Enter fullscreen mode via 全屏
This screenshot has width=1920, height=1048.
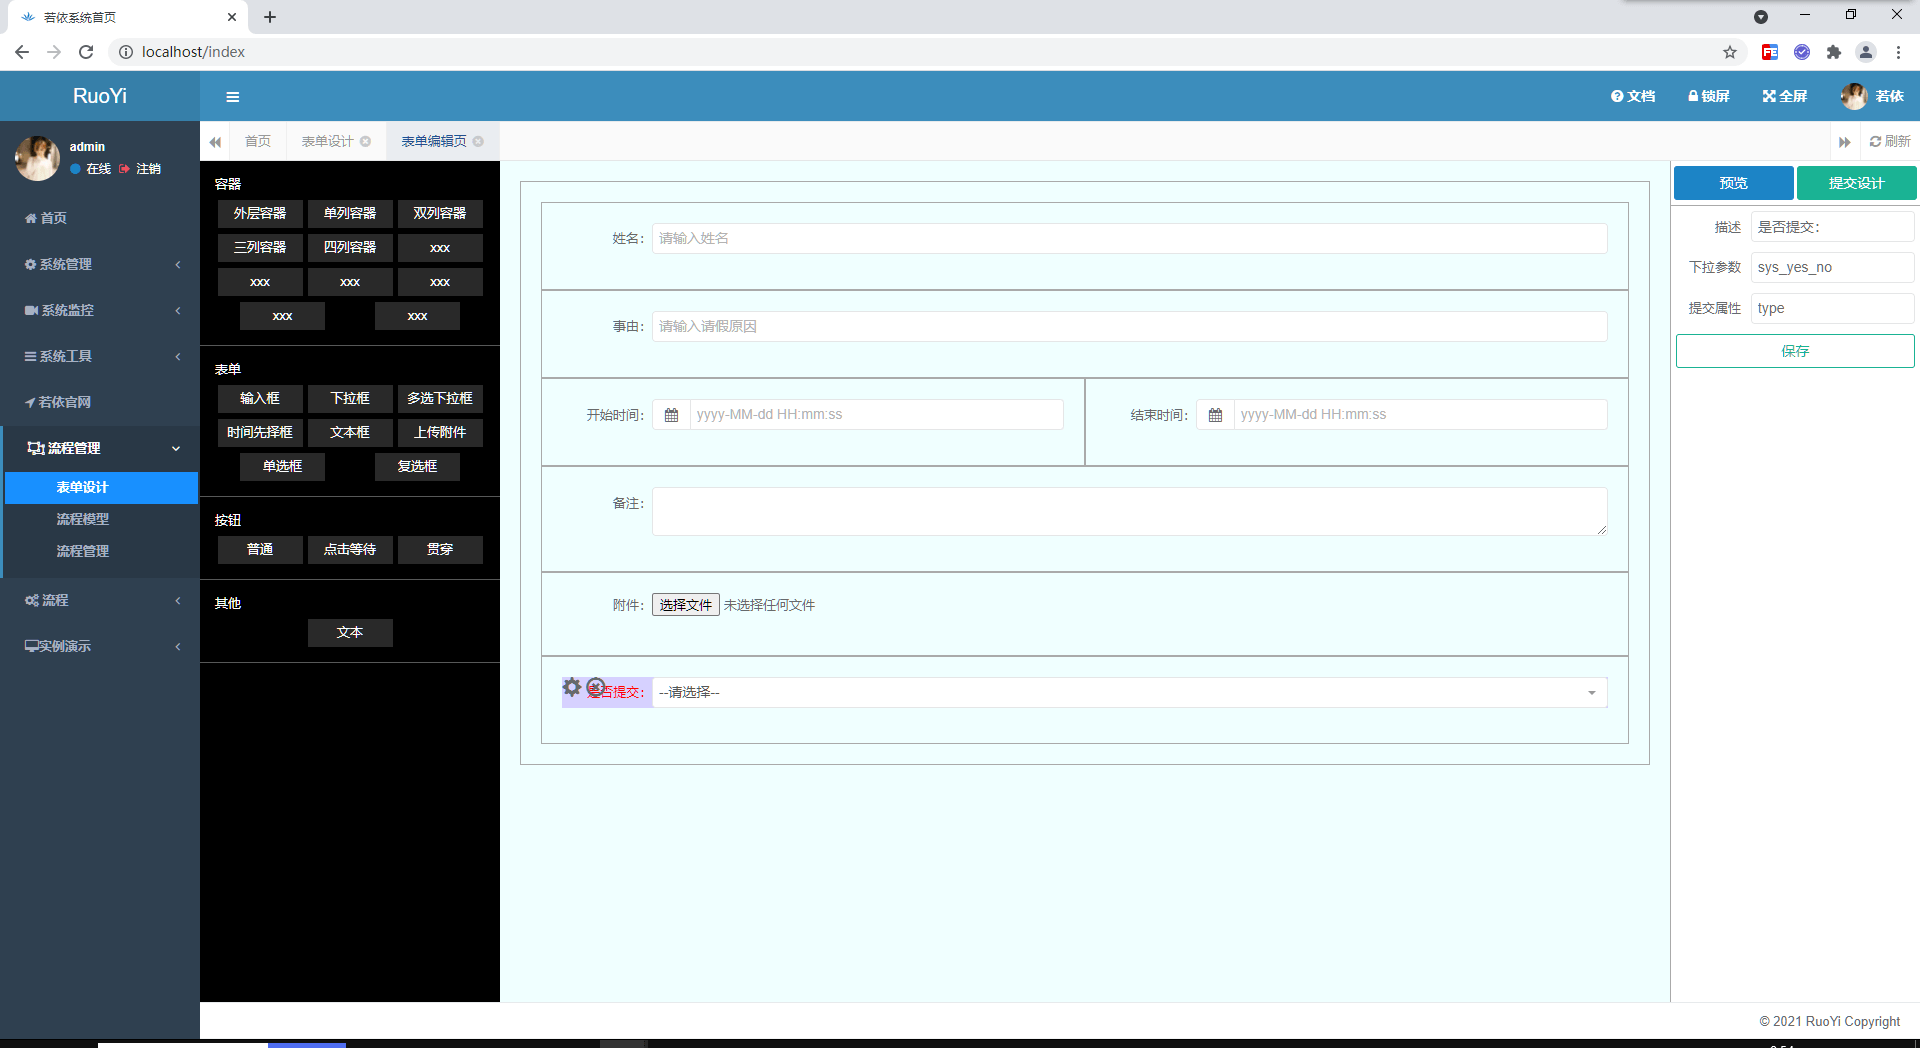point(1785,96)
